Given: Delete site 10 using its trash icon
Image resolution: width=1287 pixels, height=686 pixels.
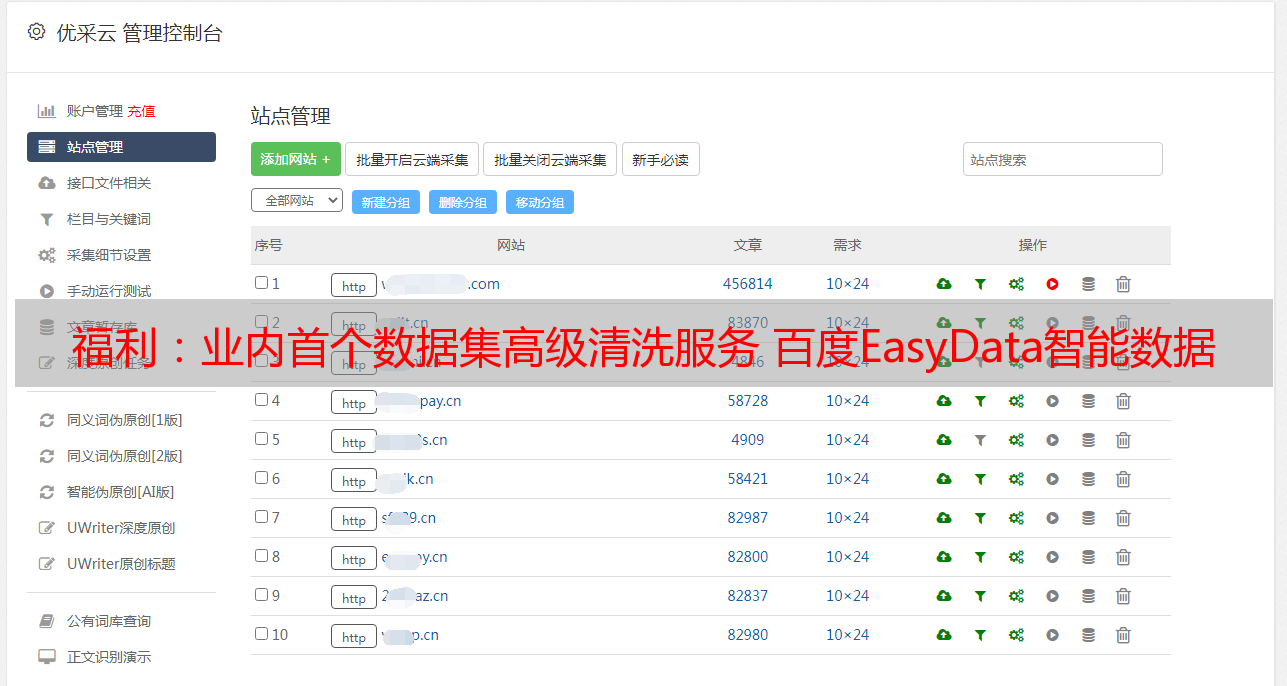Looking at the screenshot, I should point(1123,635).
